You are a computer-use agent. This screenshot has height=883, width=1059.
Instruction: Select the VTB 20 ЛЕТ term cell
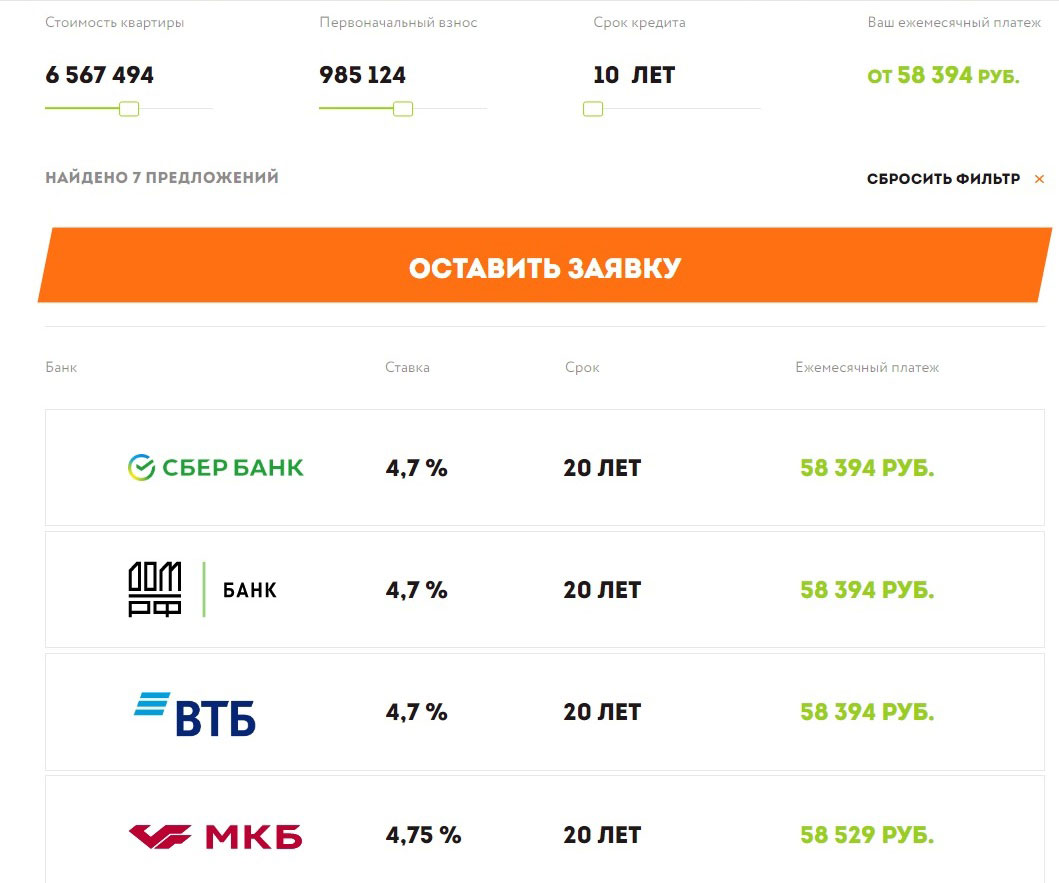click(x=602, y=712)
